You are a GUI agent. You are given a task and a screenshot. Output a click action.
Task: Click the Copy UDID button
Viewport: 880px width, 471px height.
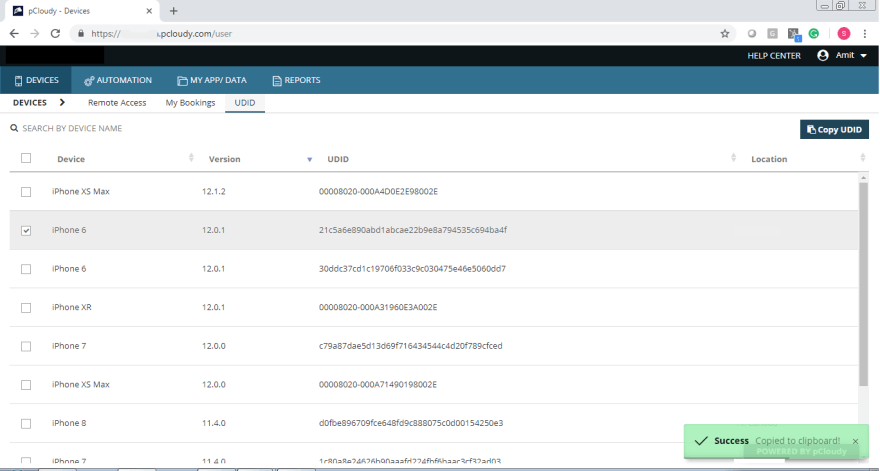835,129
